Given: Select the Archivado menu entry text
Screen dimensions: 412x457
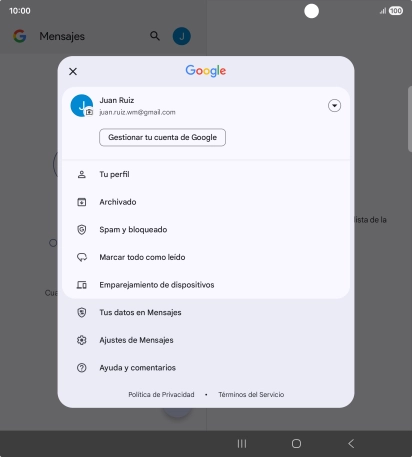Looking at the screenshot, I should (x=118, y=202).
